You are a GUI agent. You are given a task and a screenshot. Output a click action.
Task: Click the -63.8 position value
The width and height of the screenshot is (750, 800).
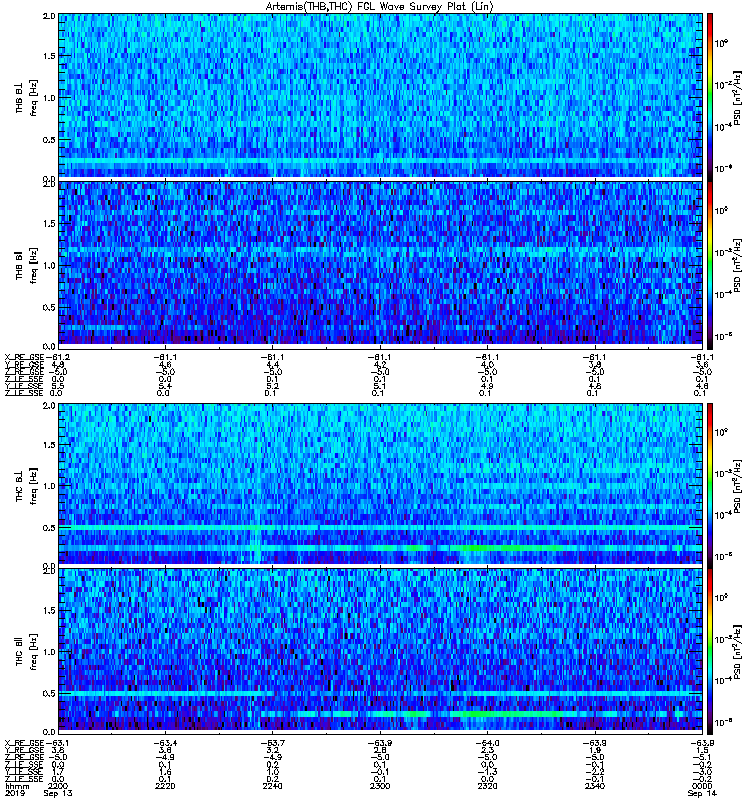tap(702, 743)
